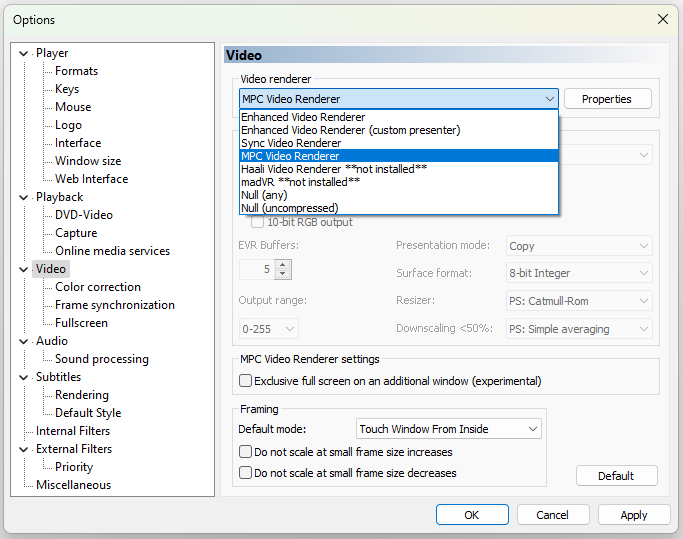Viewport: 683px width, 539px height.
Task: Open the DVD-Video options page
Action: point(84,215)
